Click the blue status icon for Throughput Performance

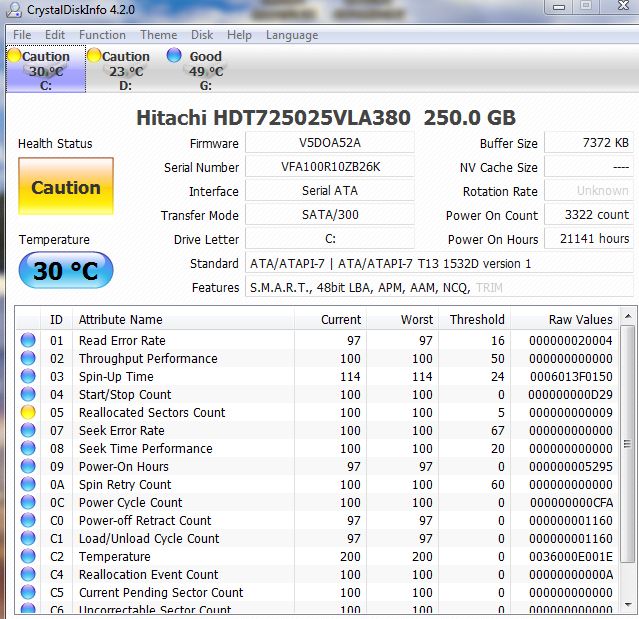(28, 358)
